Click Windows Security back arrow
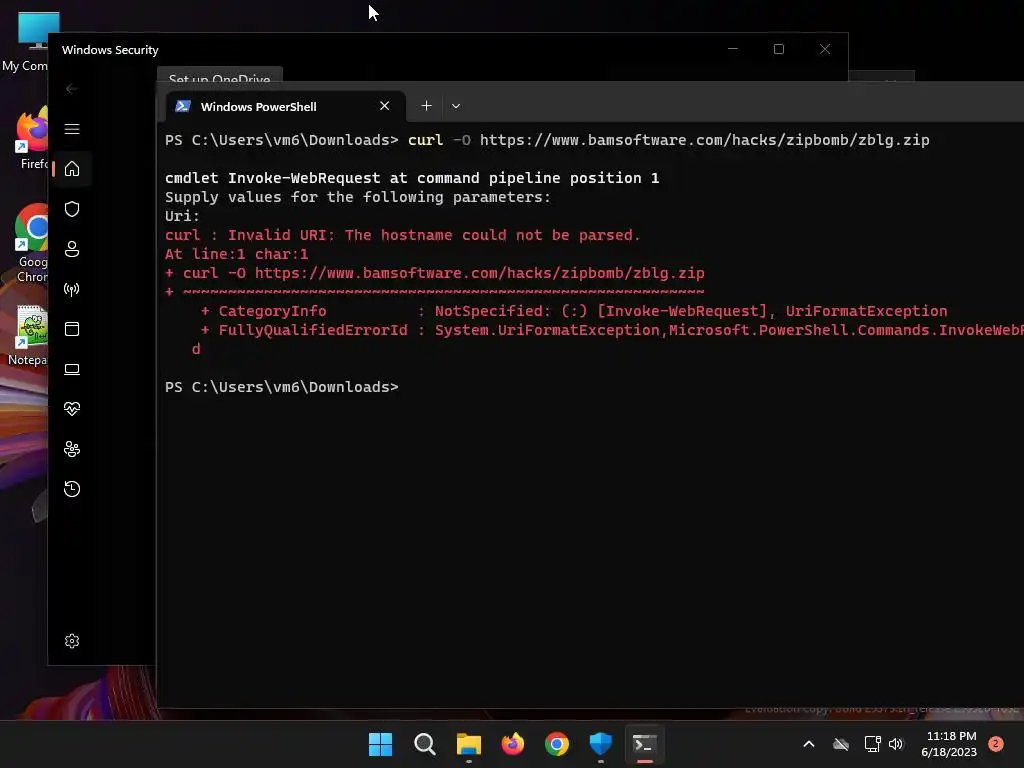 coord(72,89)
